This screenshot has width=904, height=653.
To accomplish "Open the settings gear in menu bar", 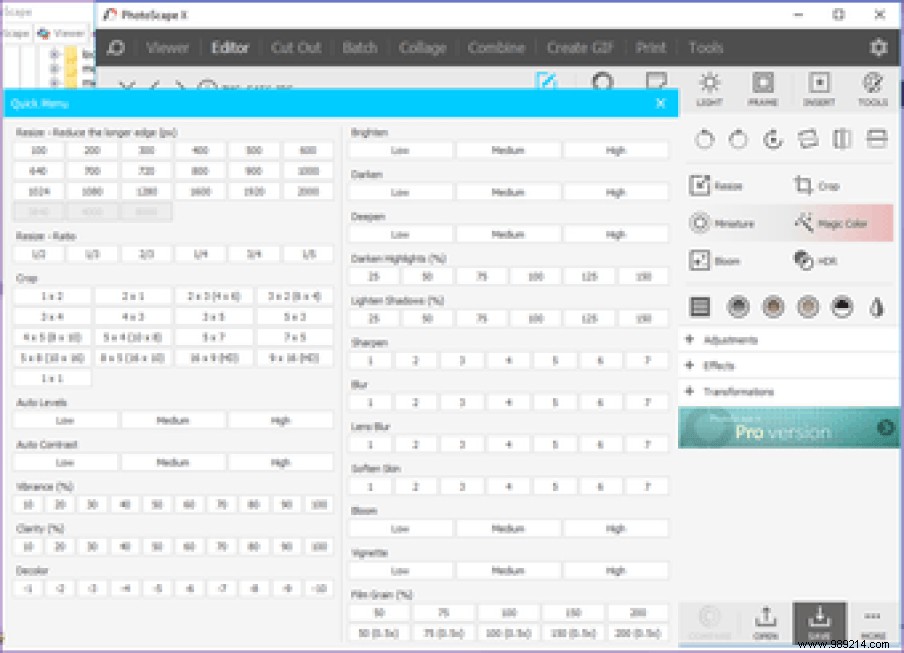I will click(878, 47).
